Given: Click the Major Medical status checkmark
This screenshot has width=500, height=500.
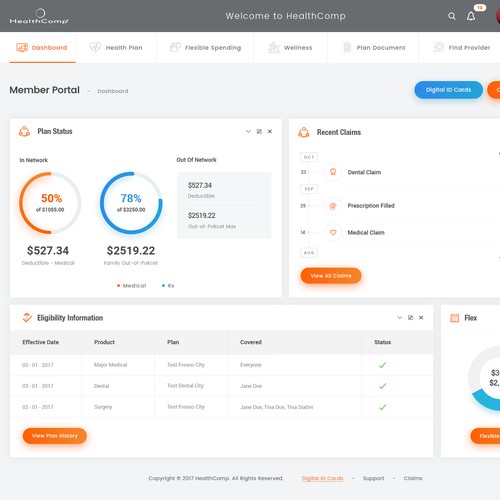Looking at the screenshot, I should (382, 365).
